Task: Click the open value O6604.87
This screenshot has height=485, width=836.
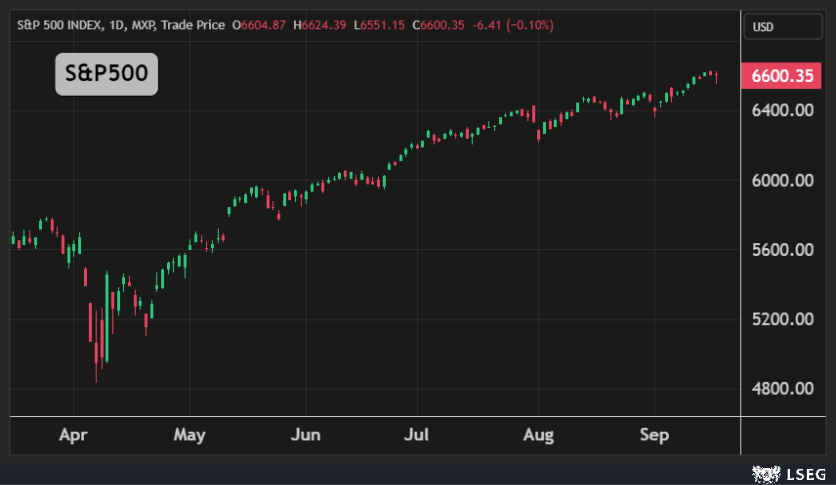Action: [x=258, y=22]
